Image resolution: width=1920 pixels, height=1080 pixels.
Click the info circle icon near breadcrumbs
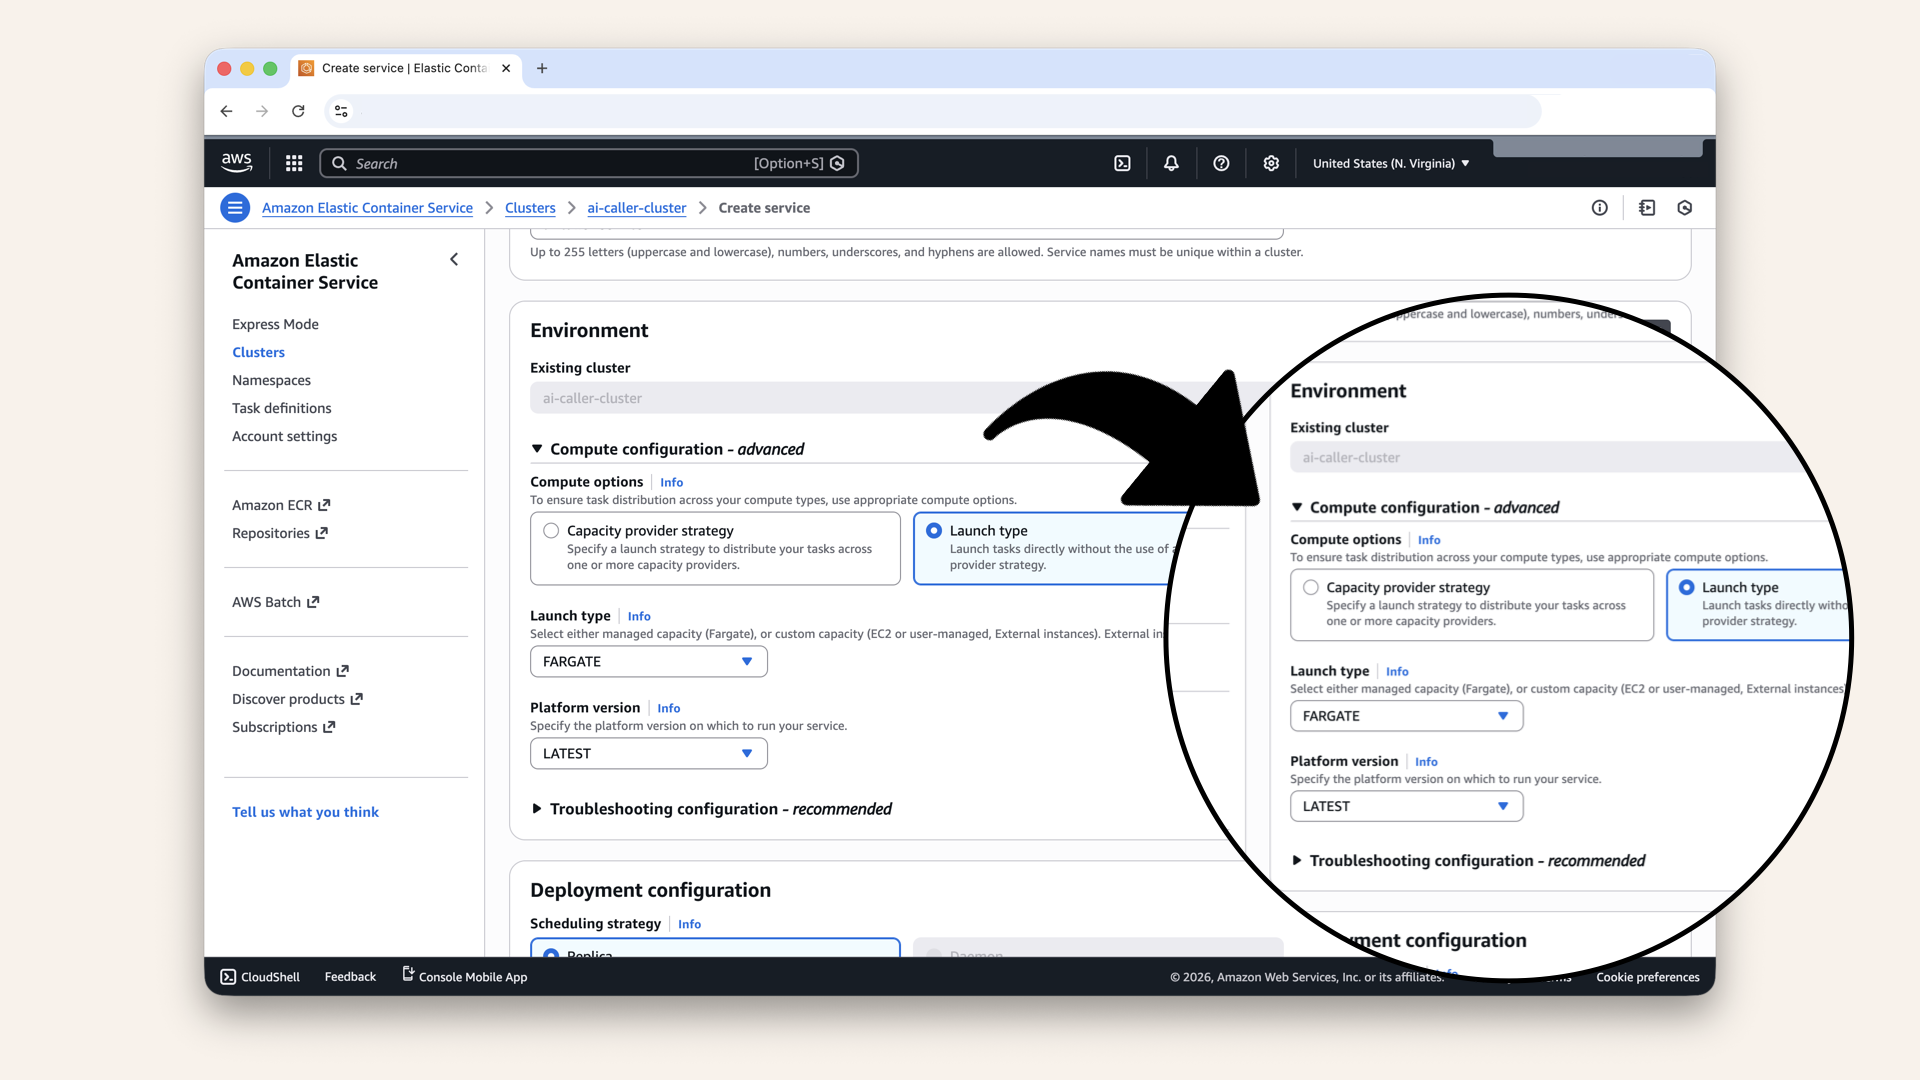point(1600,208)
